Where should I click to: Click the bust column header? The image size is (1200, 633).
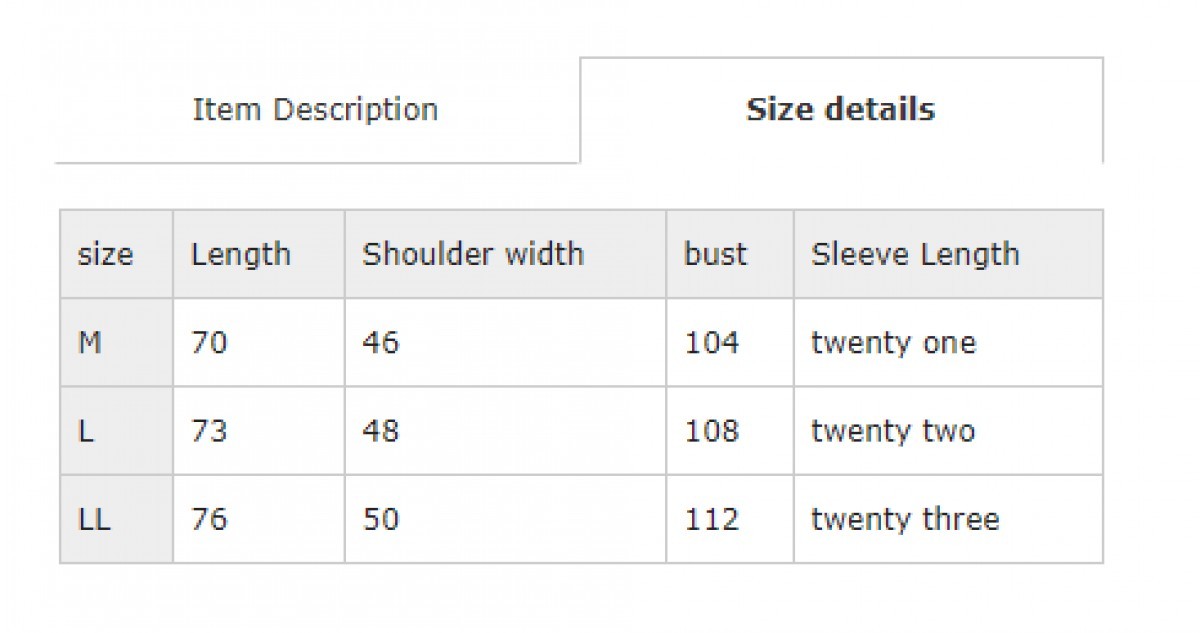point(715,254)
